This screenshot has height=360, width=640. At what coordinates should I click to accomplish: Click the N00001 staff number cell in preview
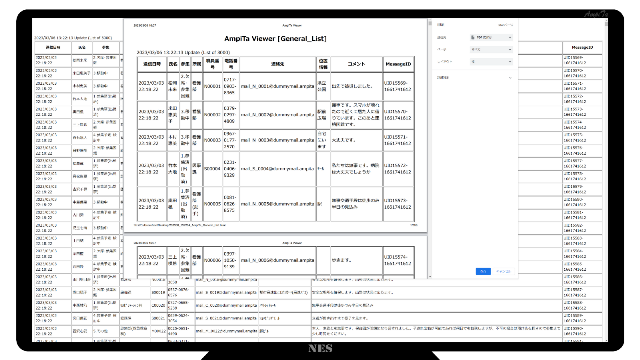click(212, 87)
